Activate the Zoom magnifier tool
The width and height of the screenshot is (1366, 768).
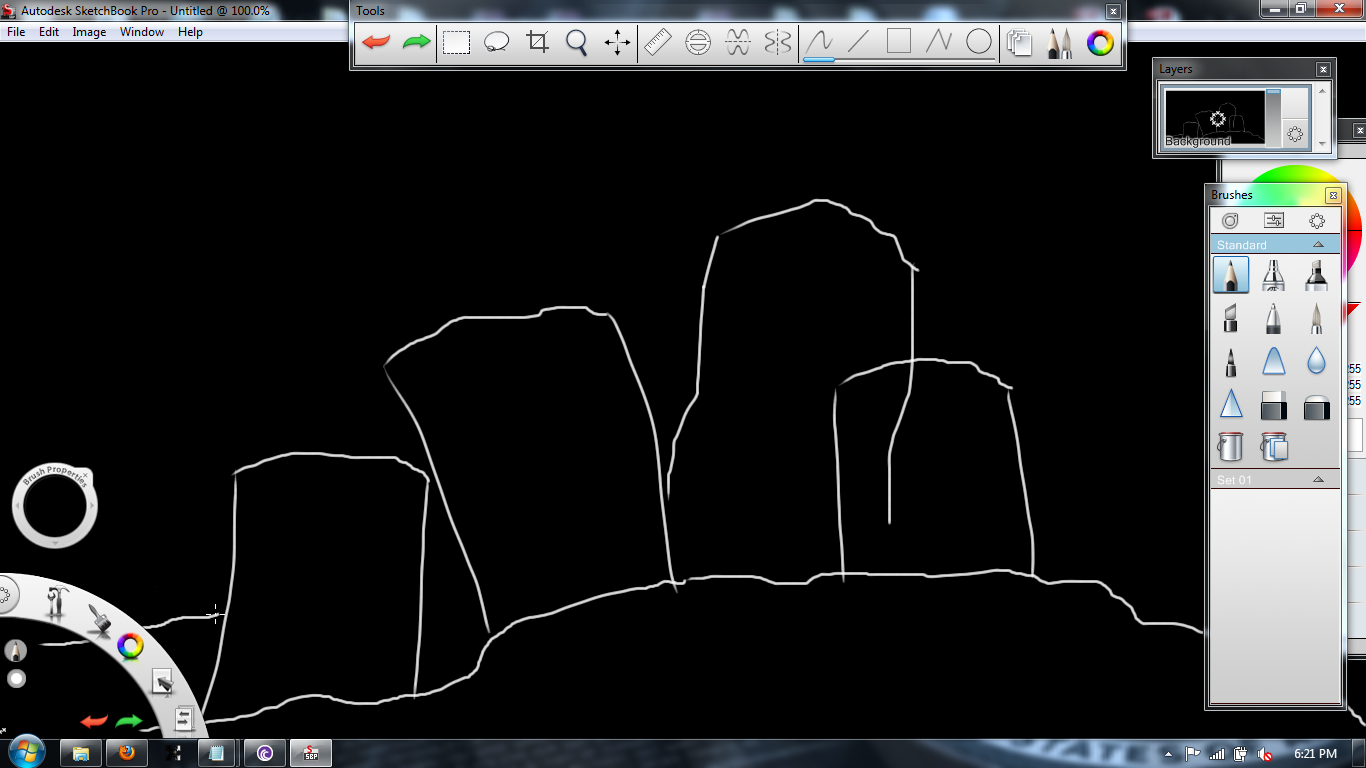click(x=577, y=43)
